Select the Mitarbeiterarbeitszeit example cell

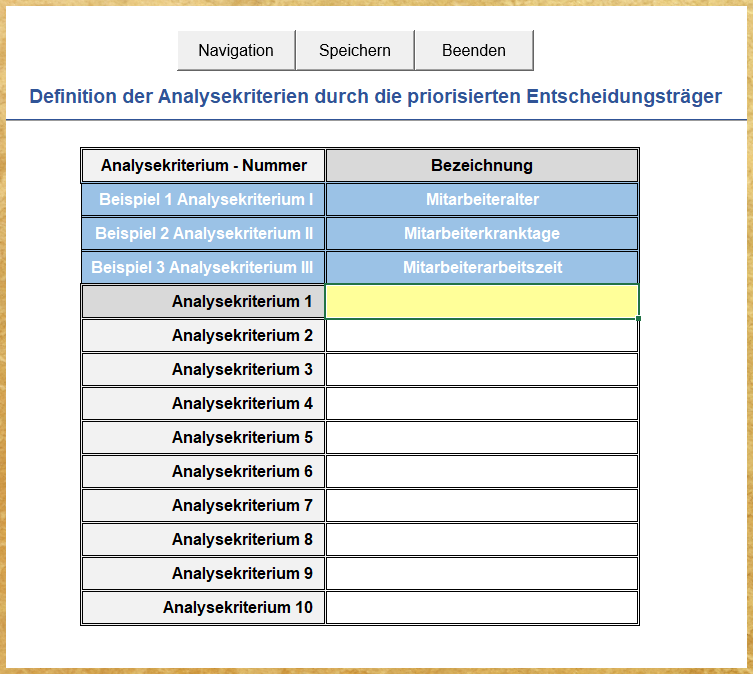point(481,267)
